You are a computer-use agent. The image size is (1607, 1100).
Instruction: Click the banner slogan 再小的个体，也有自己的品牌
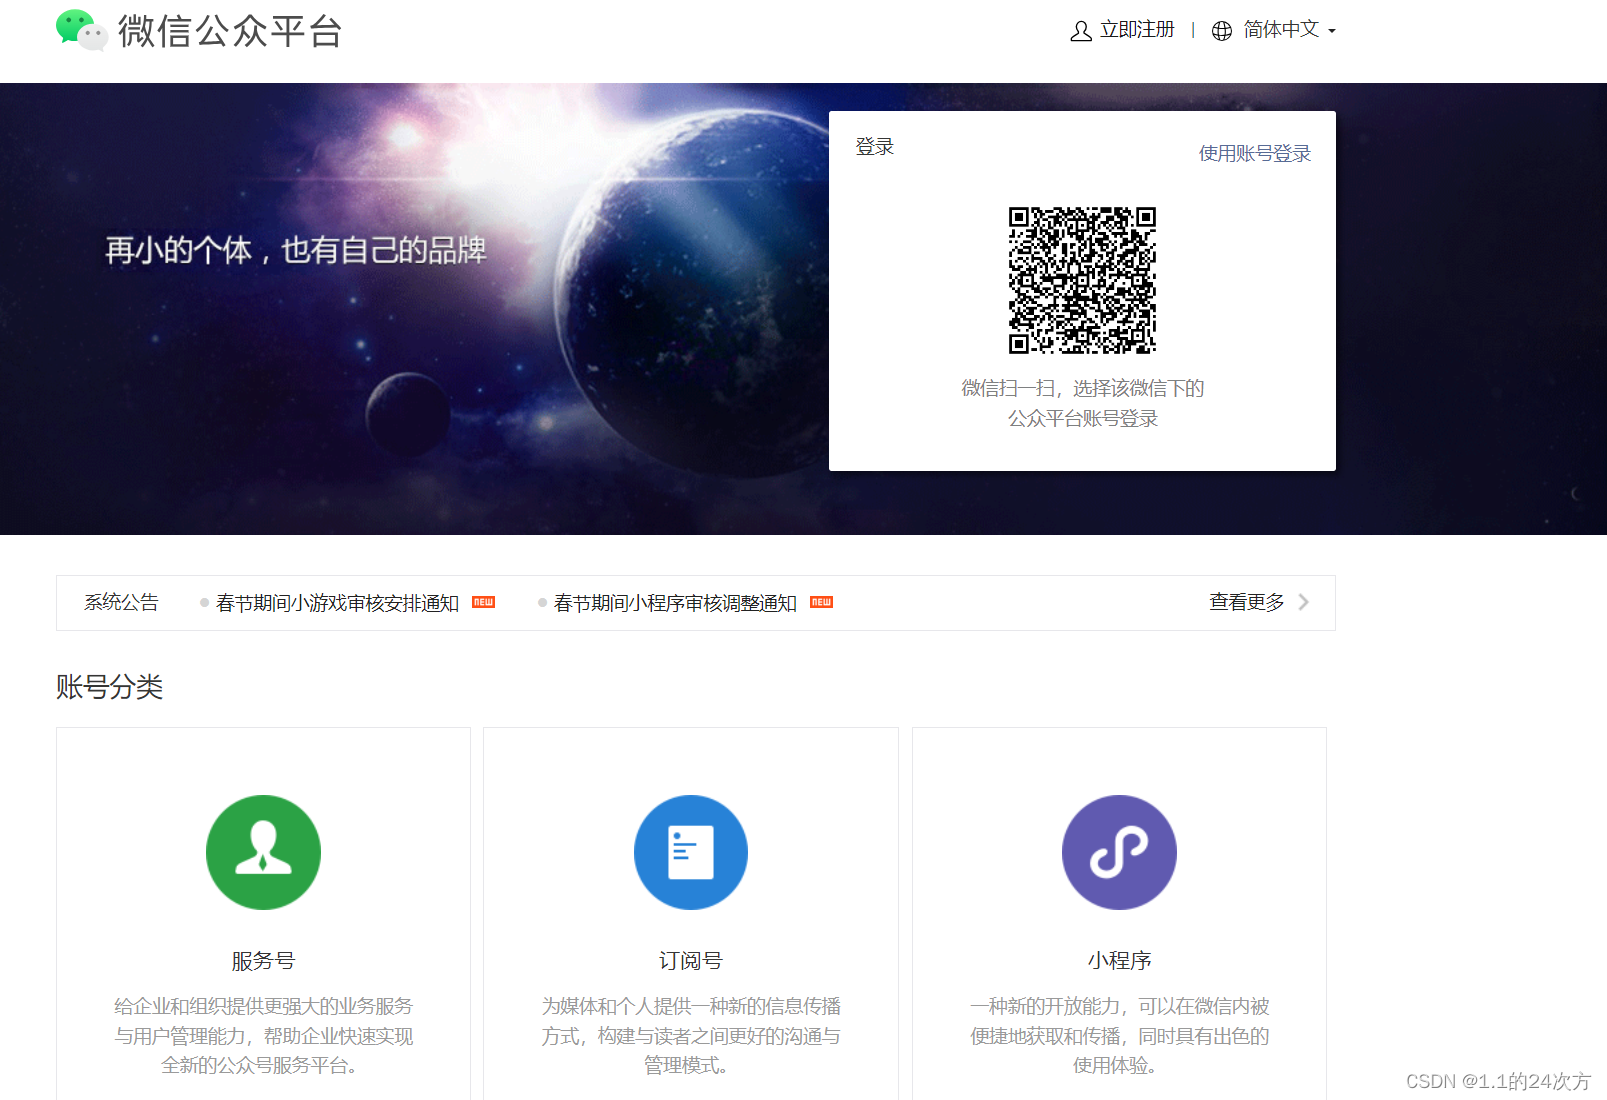click(x=296, y=250)
